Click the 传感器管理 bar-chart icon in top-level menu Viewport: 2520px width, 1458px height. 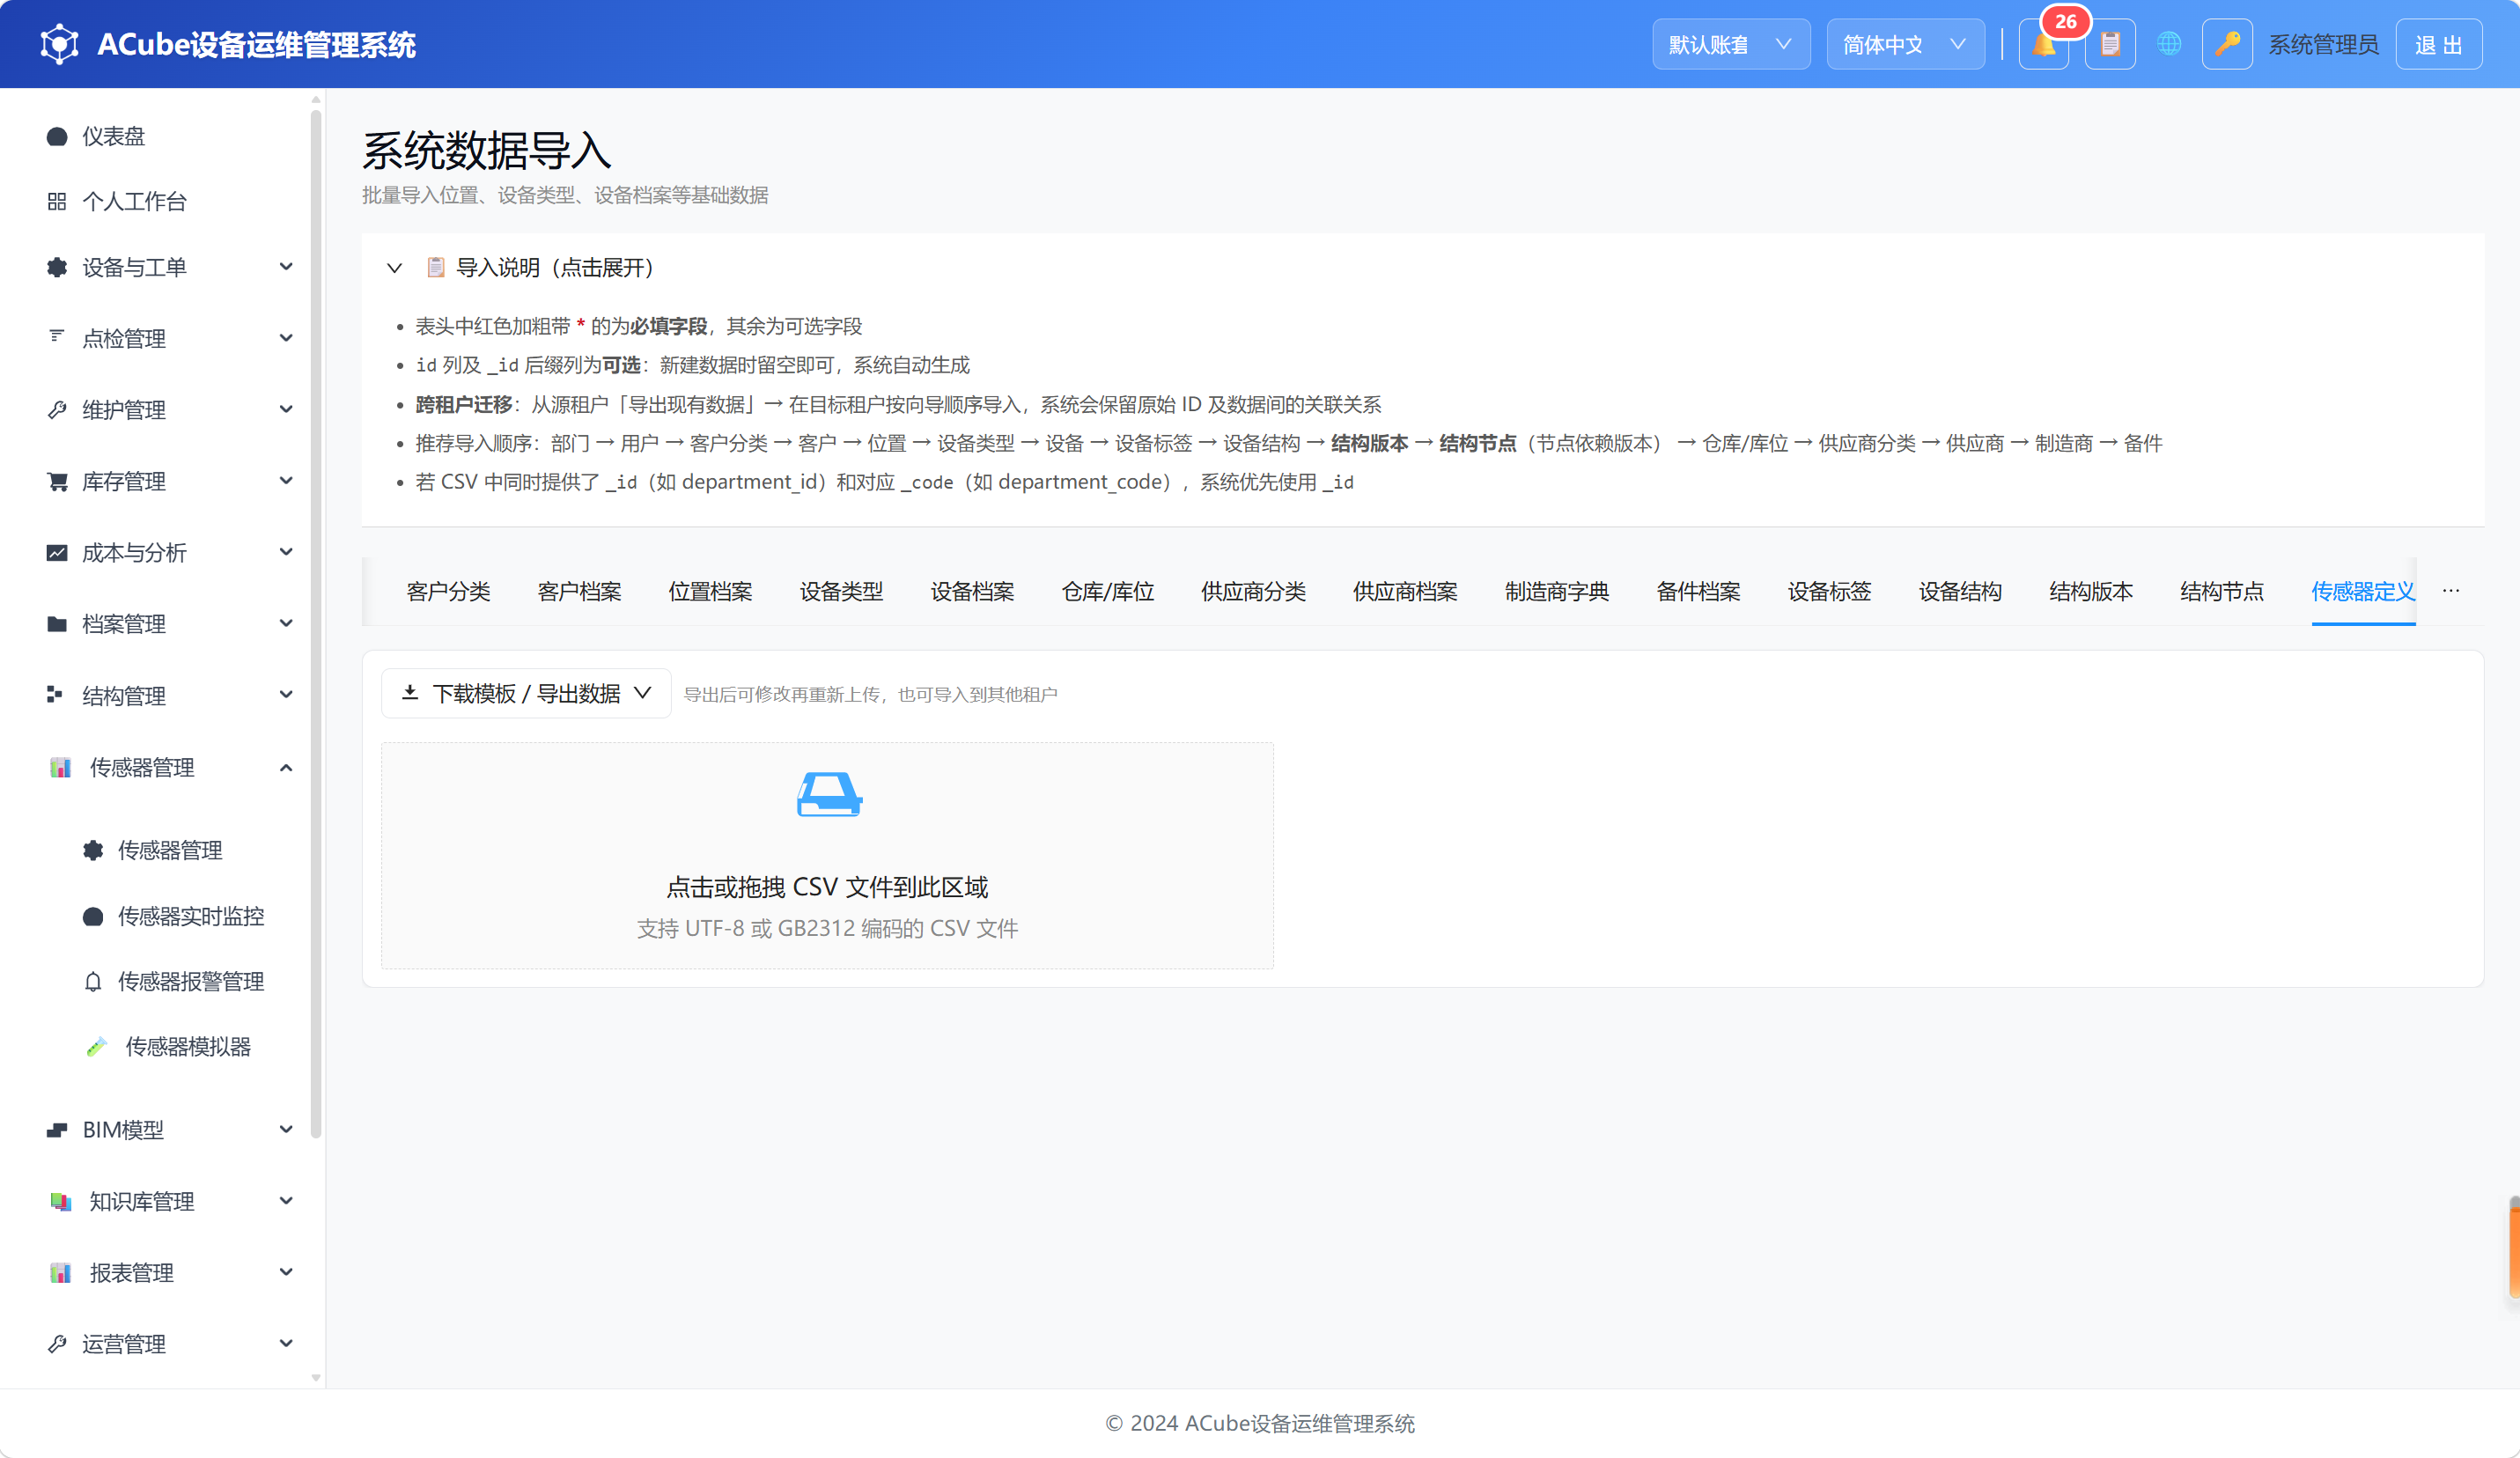click(x=61, y=767)
